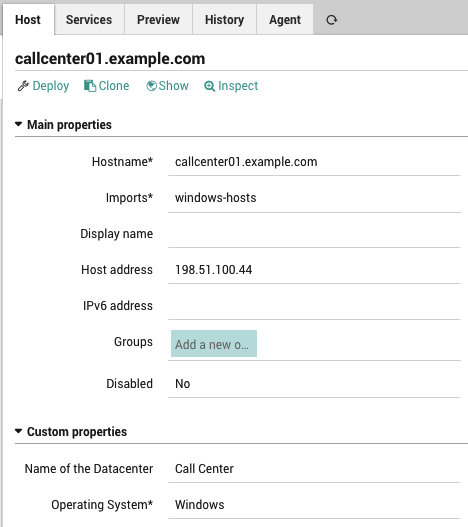468x527 pixels.
Task: Switch to the Services tab
Action: pyautogui.click(x=89, y=19)
